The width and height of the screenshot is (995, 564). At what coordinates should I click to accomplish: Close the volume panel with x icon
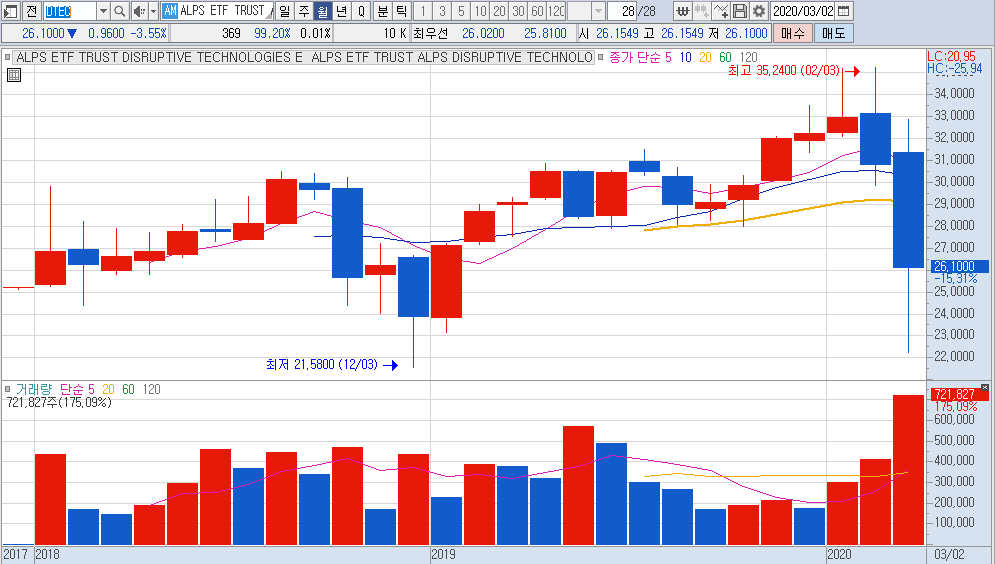[x=984, y=387]
